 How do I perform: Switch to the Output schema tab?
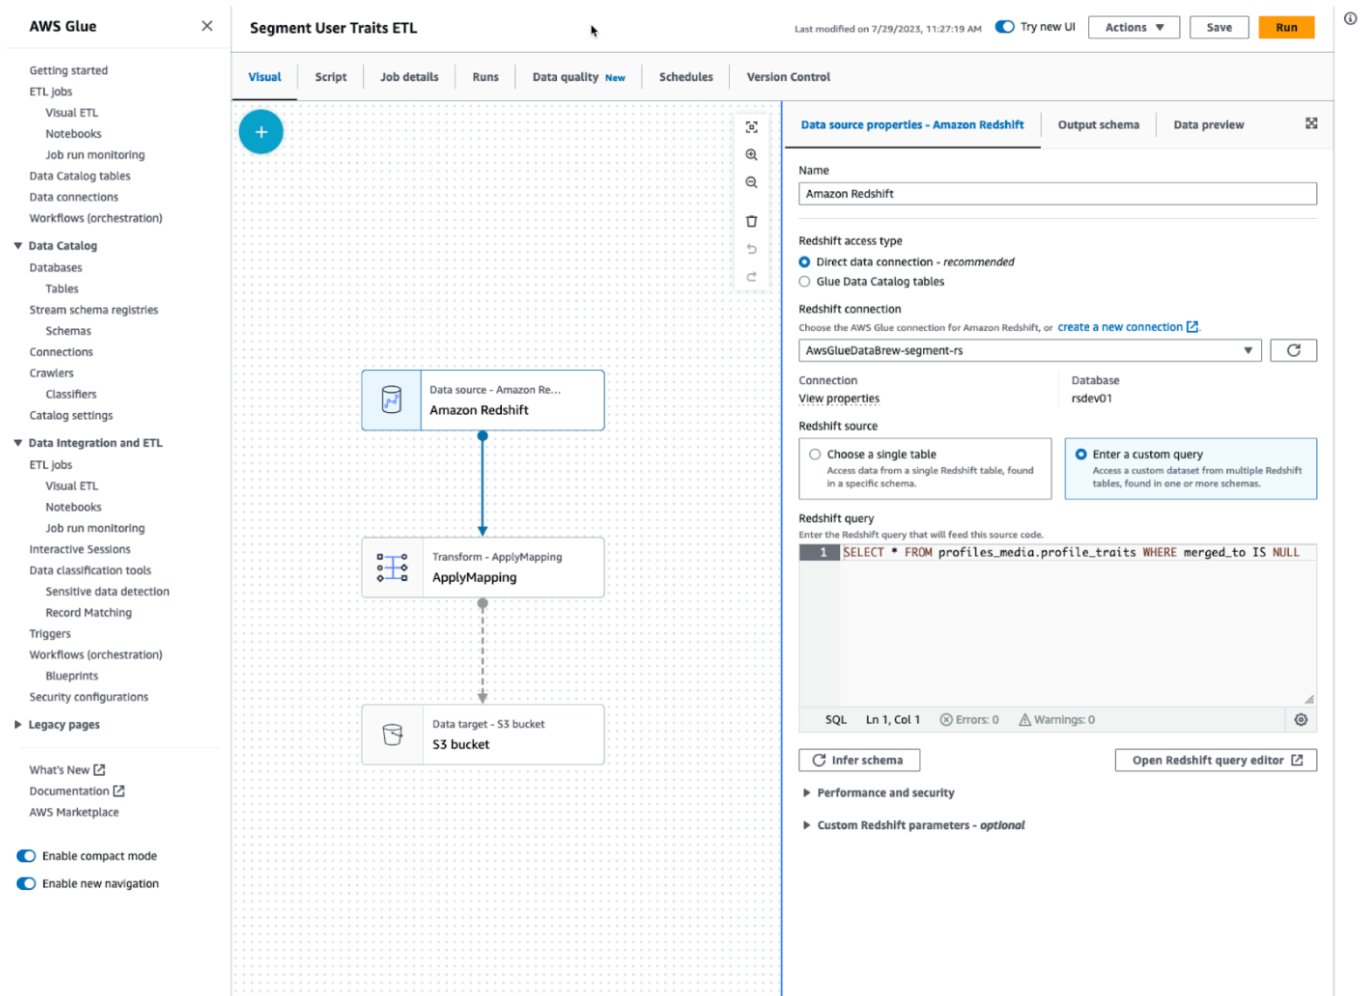(1098, 124)
